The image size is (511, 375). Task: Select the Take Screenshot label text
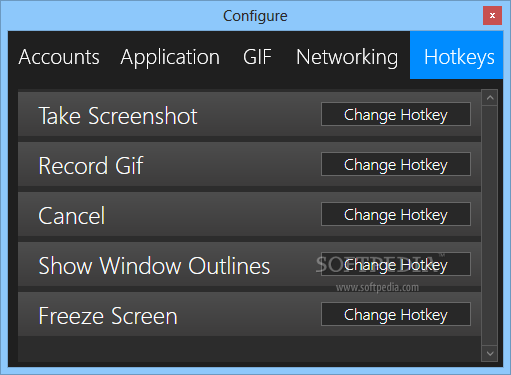[118, 116]
